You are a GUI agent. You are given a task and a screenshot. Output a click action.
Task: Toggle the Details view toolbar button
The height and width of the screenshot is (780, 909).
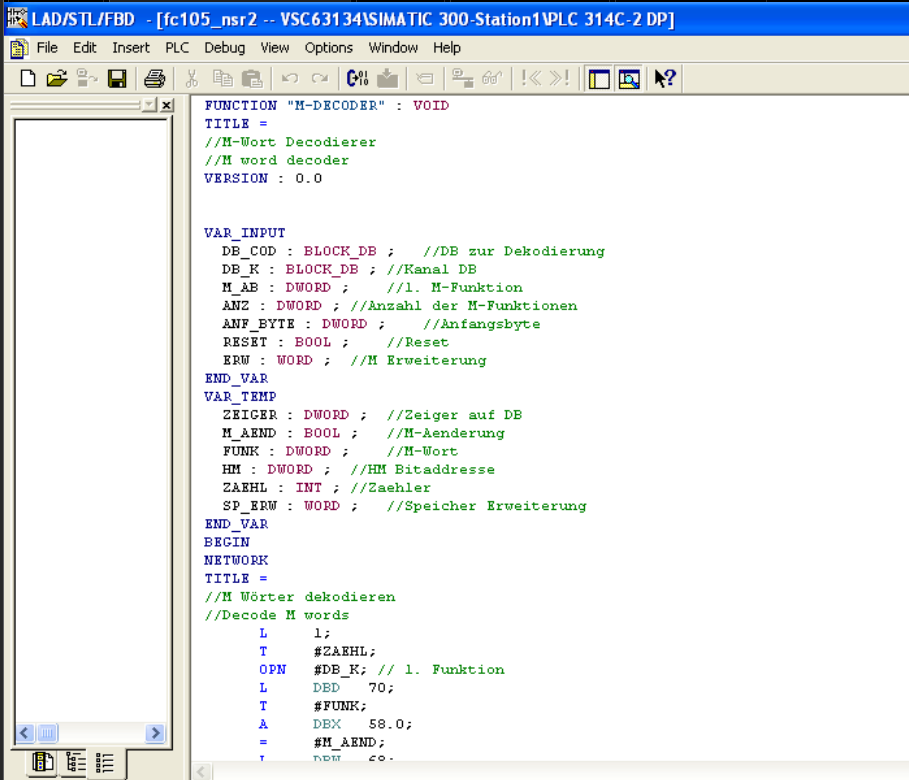point(628,78)
